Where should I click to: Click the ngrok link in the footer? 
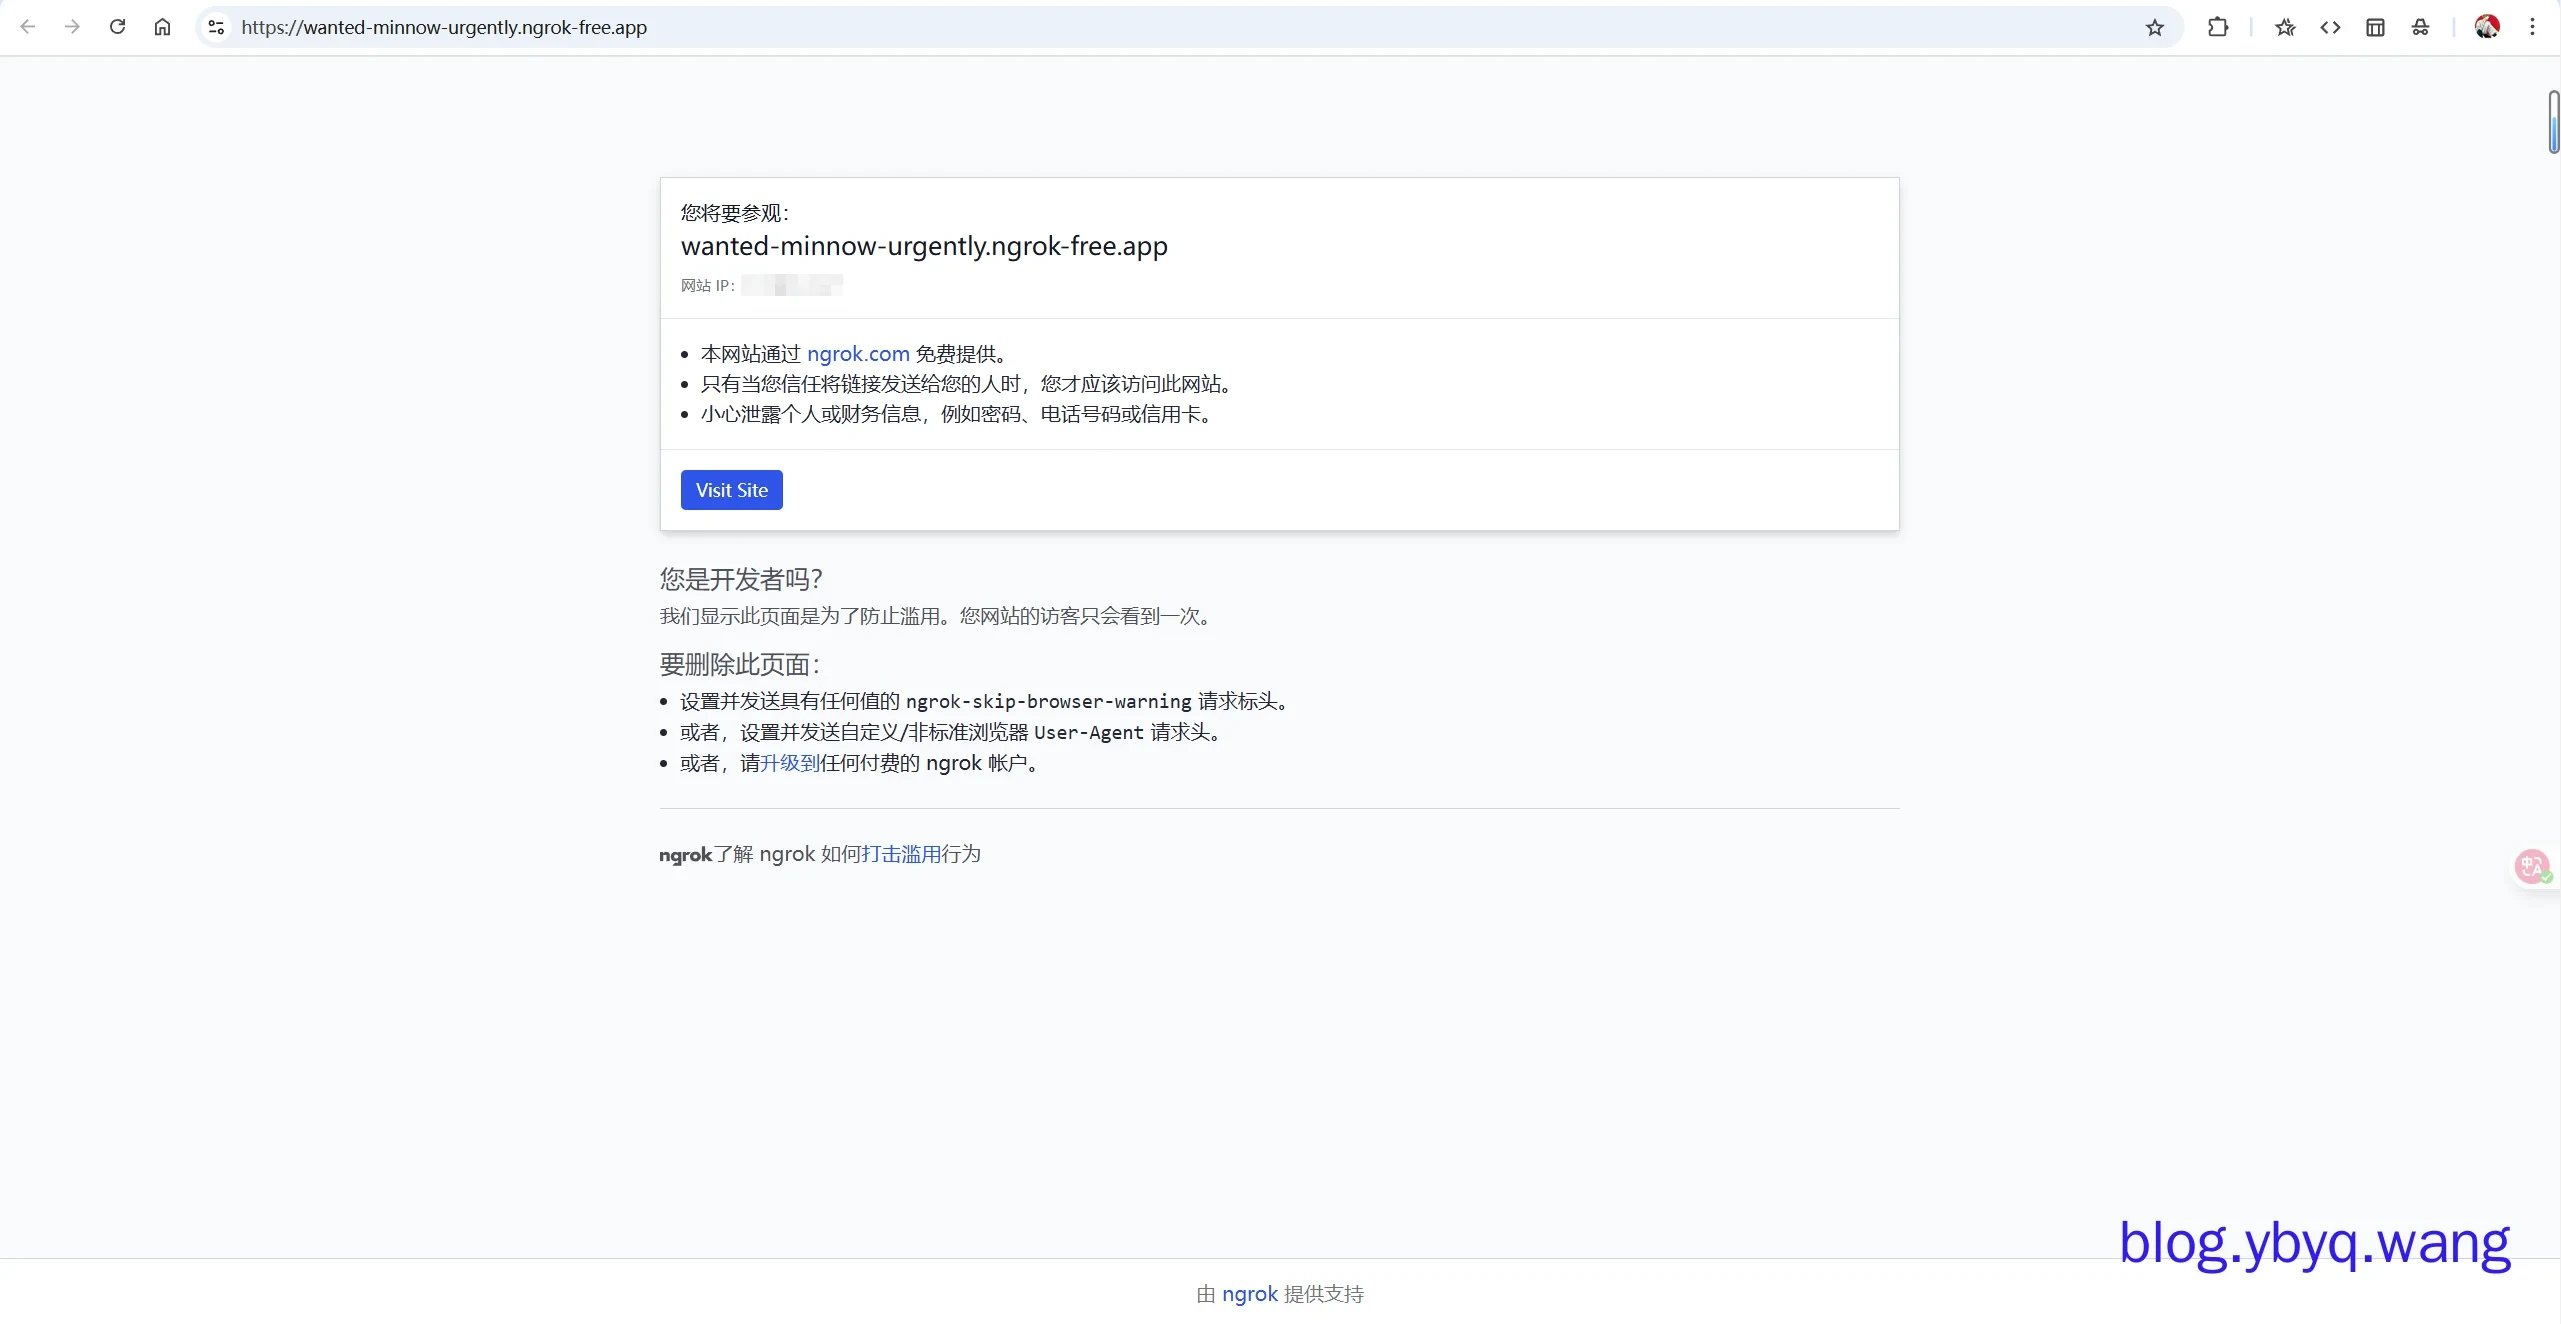click(1250, 1294)
